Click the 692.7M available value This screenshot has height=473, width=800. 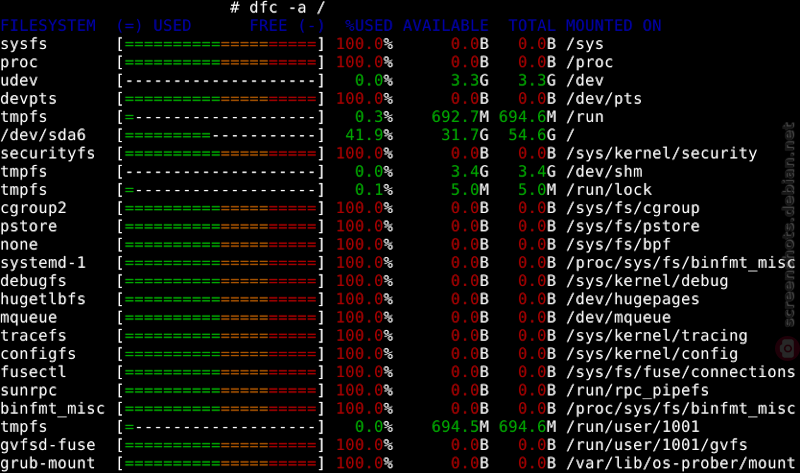tap(460, 117)
